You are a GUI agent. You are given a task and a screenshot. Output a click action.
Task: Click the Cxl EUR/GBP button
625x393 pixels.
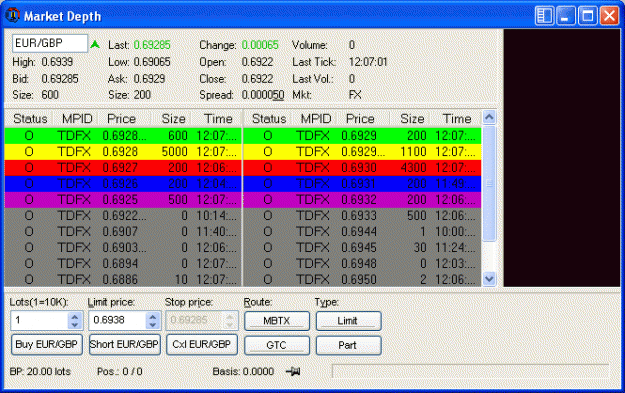(202, 344)
